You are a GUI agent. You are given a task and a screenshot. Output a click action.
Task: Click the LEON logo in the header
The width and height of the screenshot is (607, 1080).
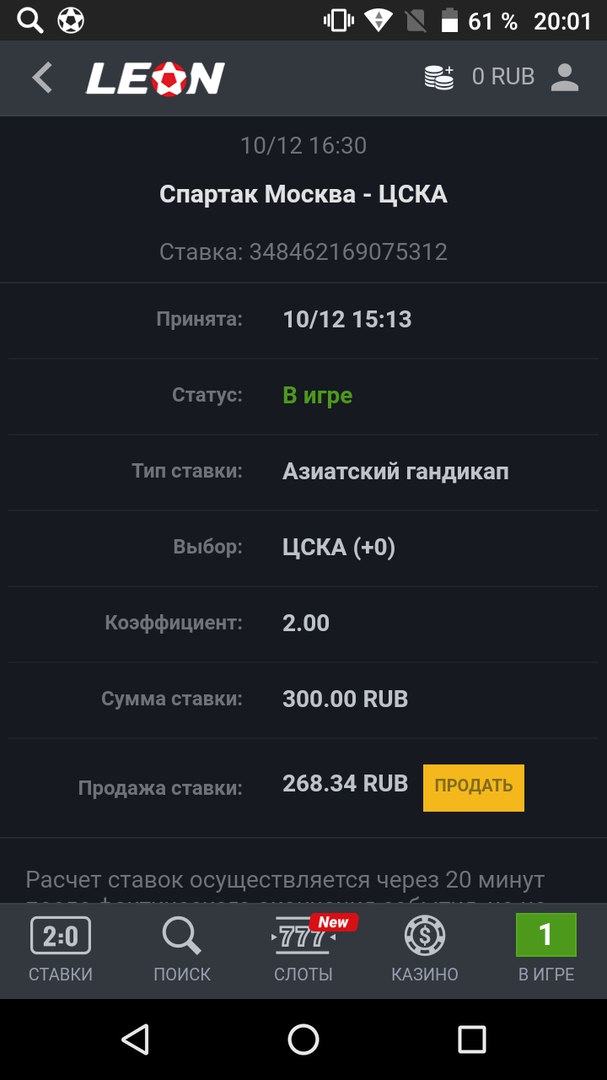click(x=155, y=77)
